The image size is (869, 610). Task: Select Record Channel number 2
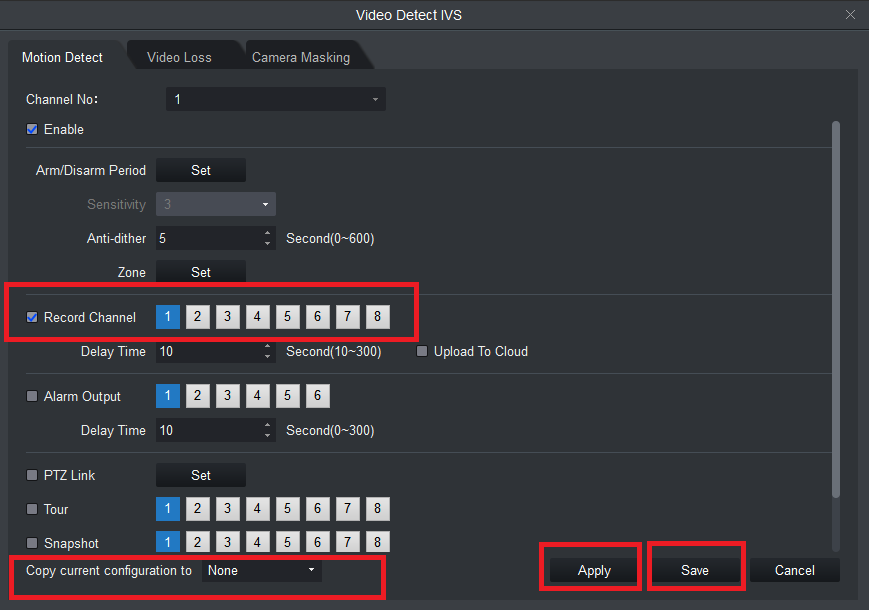click(x=198, y=317)
